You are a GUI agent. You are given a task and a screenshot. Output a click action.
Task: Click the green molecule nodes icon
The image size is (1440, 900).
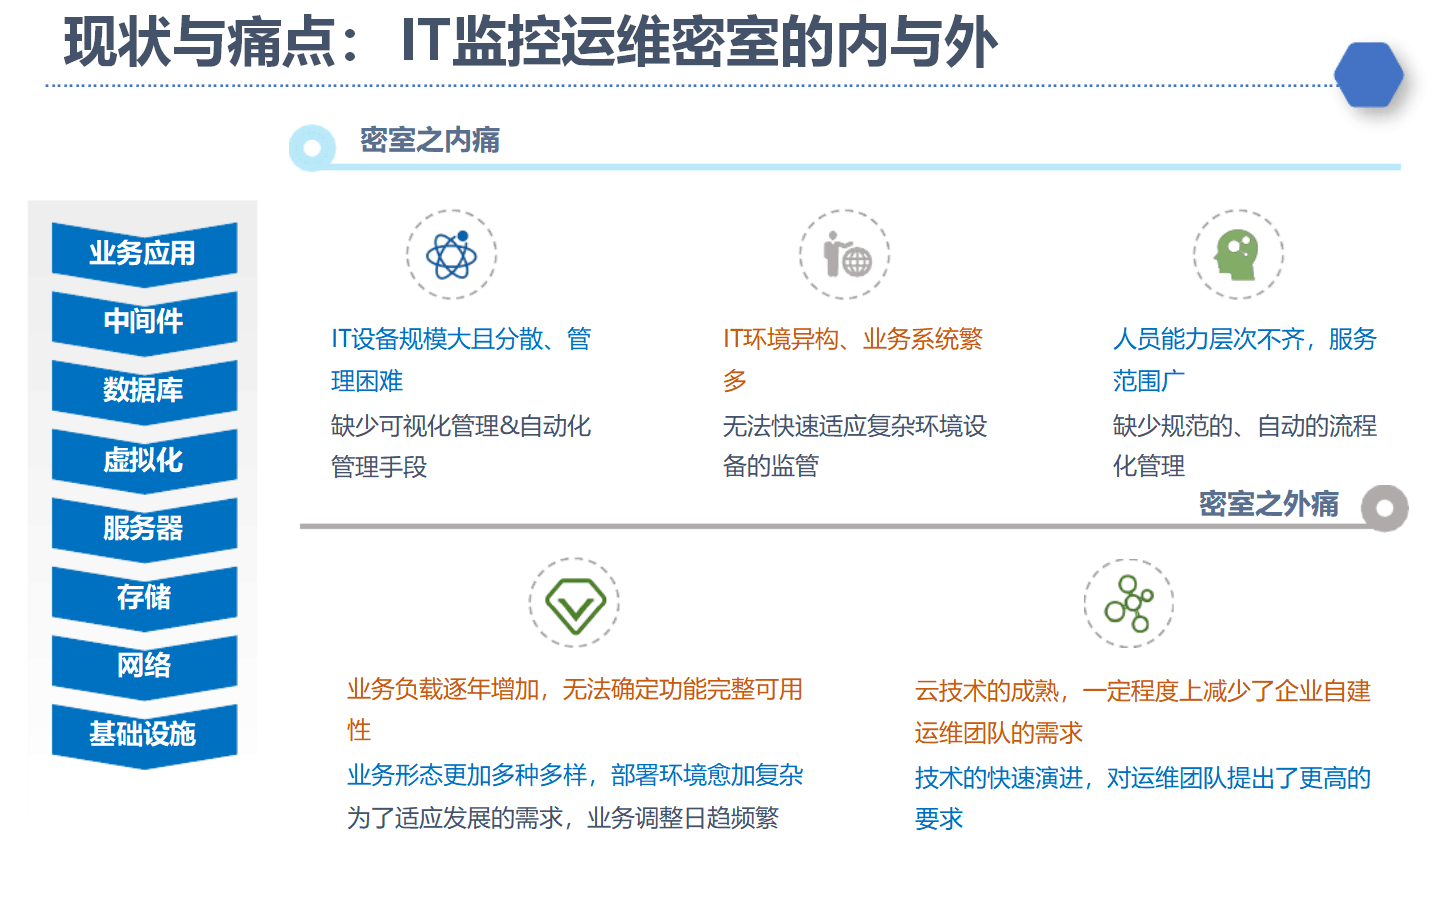click(x=1129, y=603)
